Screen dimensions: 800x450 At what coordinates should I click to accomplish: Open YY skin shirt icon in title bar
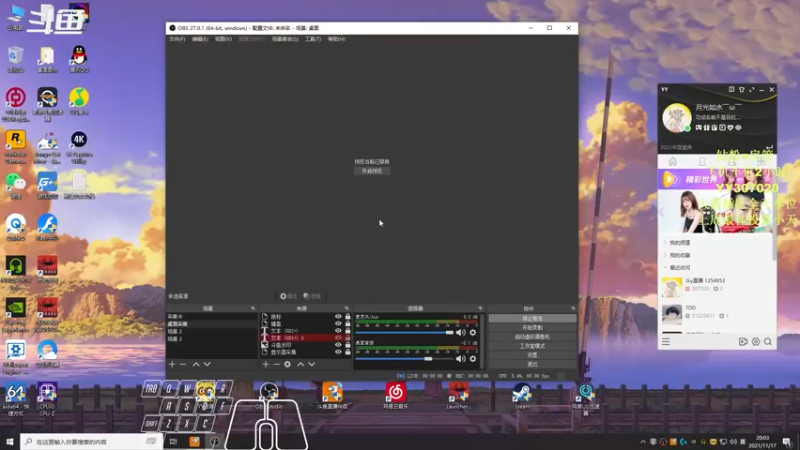coord(741,89)
